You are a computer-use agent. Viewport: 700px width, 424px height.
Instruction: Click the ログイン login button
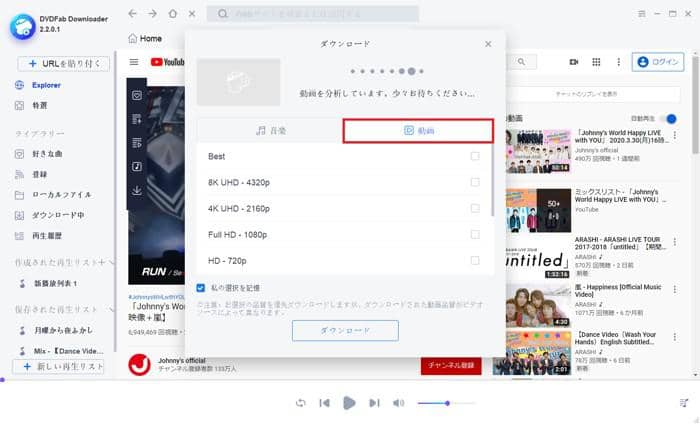658,62
